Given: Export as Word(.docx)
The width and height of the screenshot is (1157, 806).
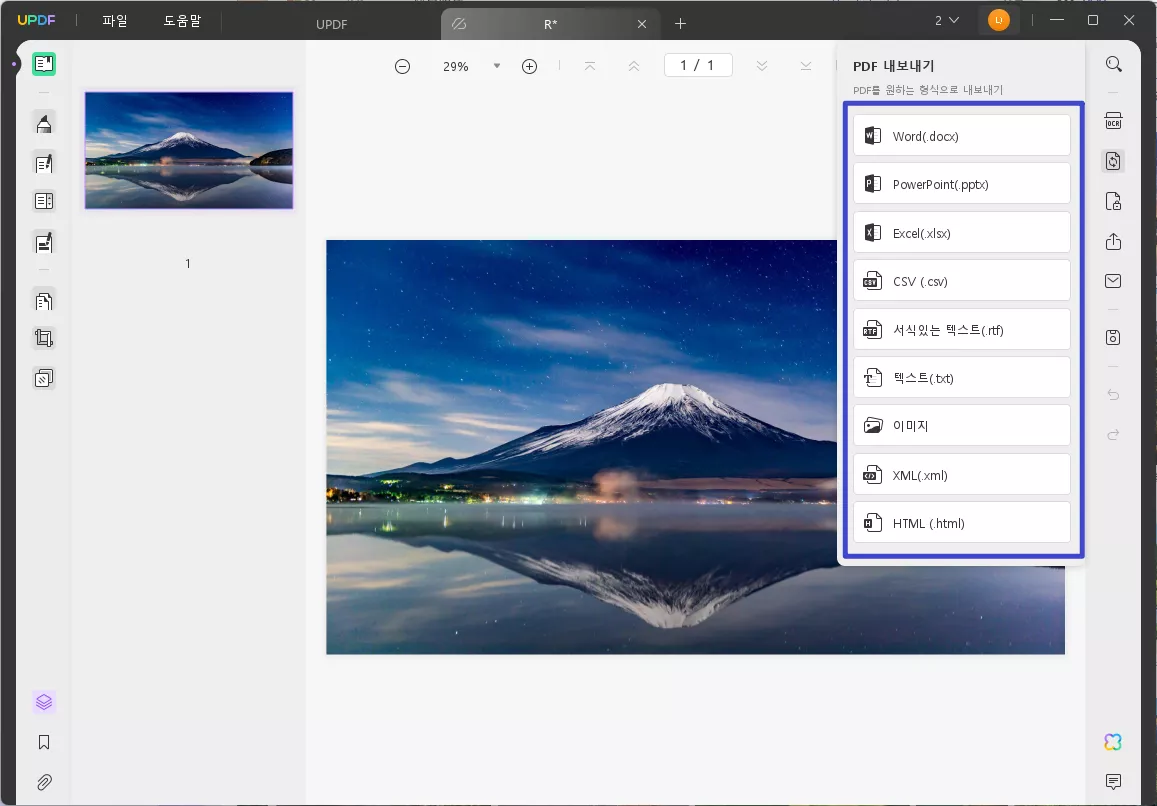Looking at the screenshot, I should (961, 136).
